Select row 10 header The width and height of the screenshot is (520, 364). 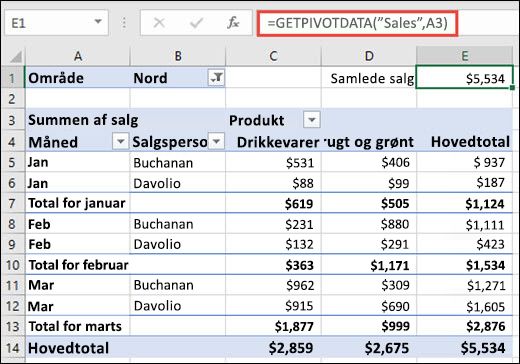(13, 265)
